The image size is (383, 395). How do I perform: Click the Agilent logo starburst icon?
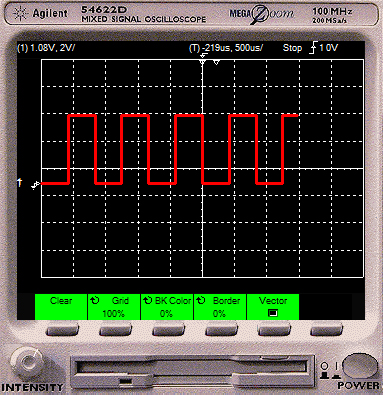click(x=20, y=14)
